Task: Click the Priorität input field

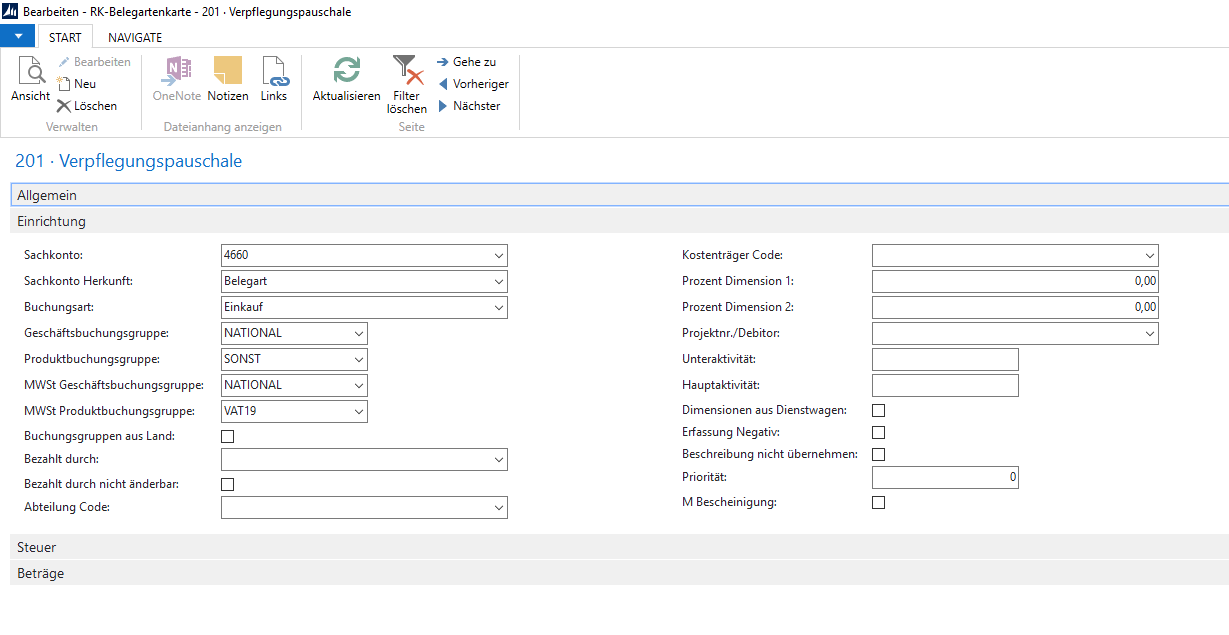Action: click(x=944, y=477)
